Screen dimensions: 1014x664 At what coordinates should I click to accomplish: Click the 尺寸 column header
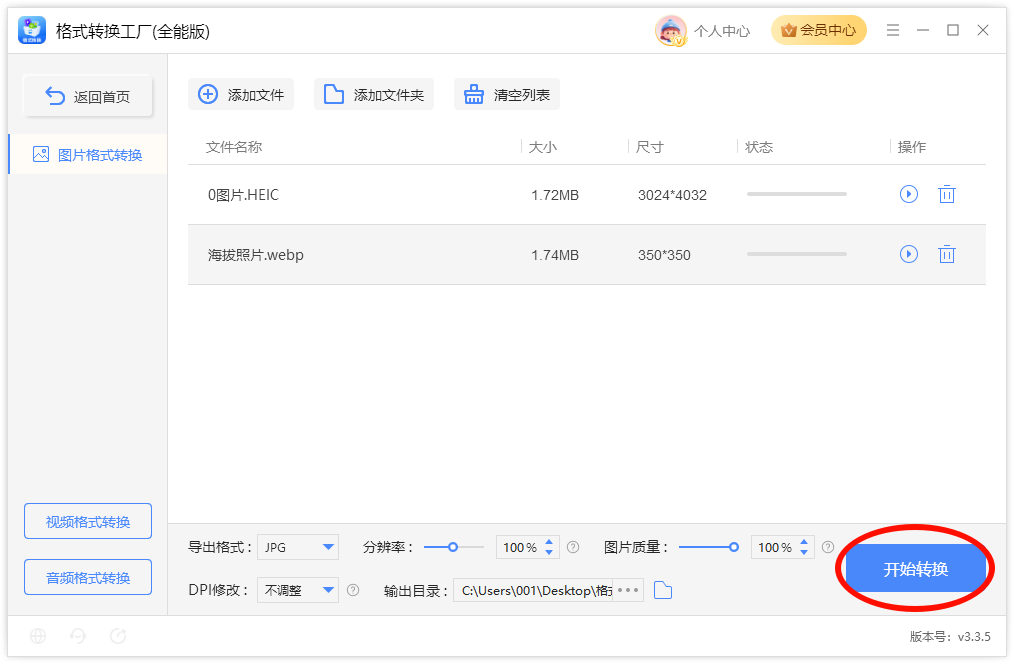[x=649, y=147]
